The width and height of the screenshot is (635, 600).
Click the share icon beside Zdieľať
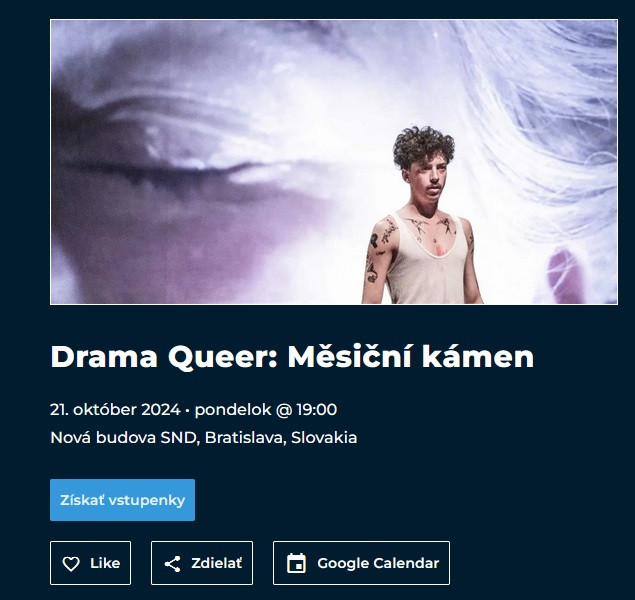[x=173, y=564]
